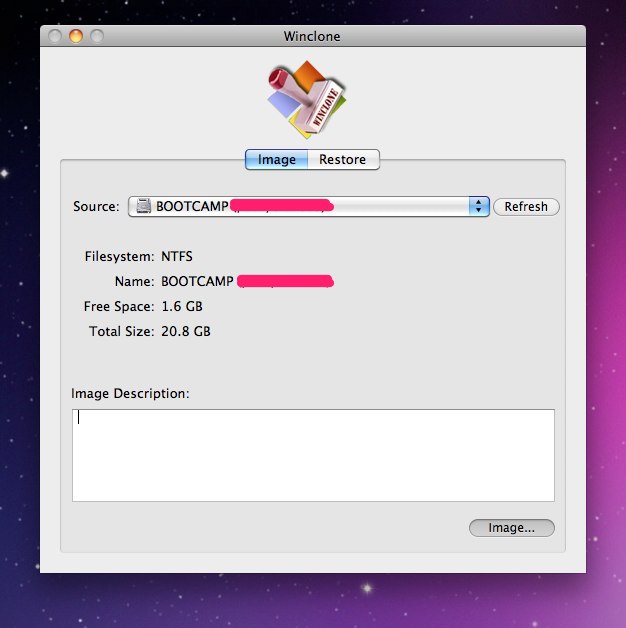The width and height of the screenshot is (626, 628).
Task: Click the Source dropdown stepper arrows
Action: pyautogui.click(x=479, y=206)
